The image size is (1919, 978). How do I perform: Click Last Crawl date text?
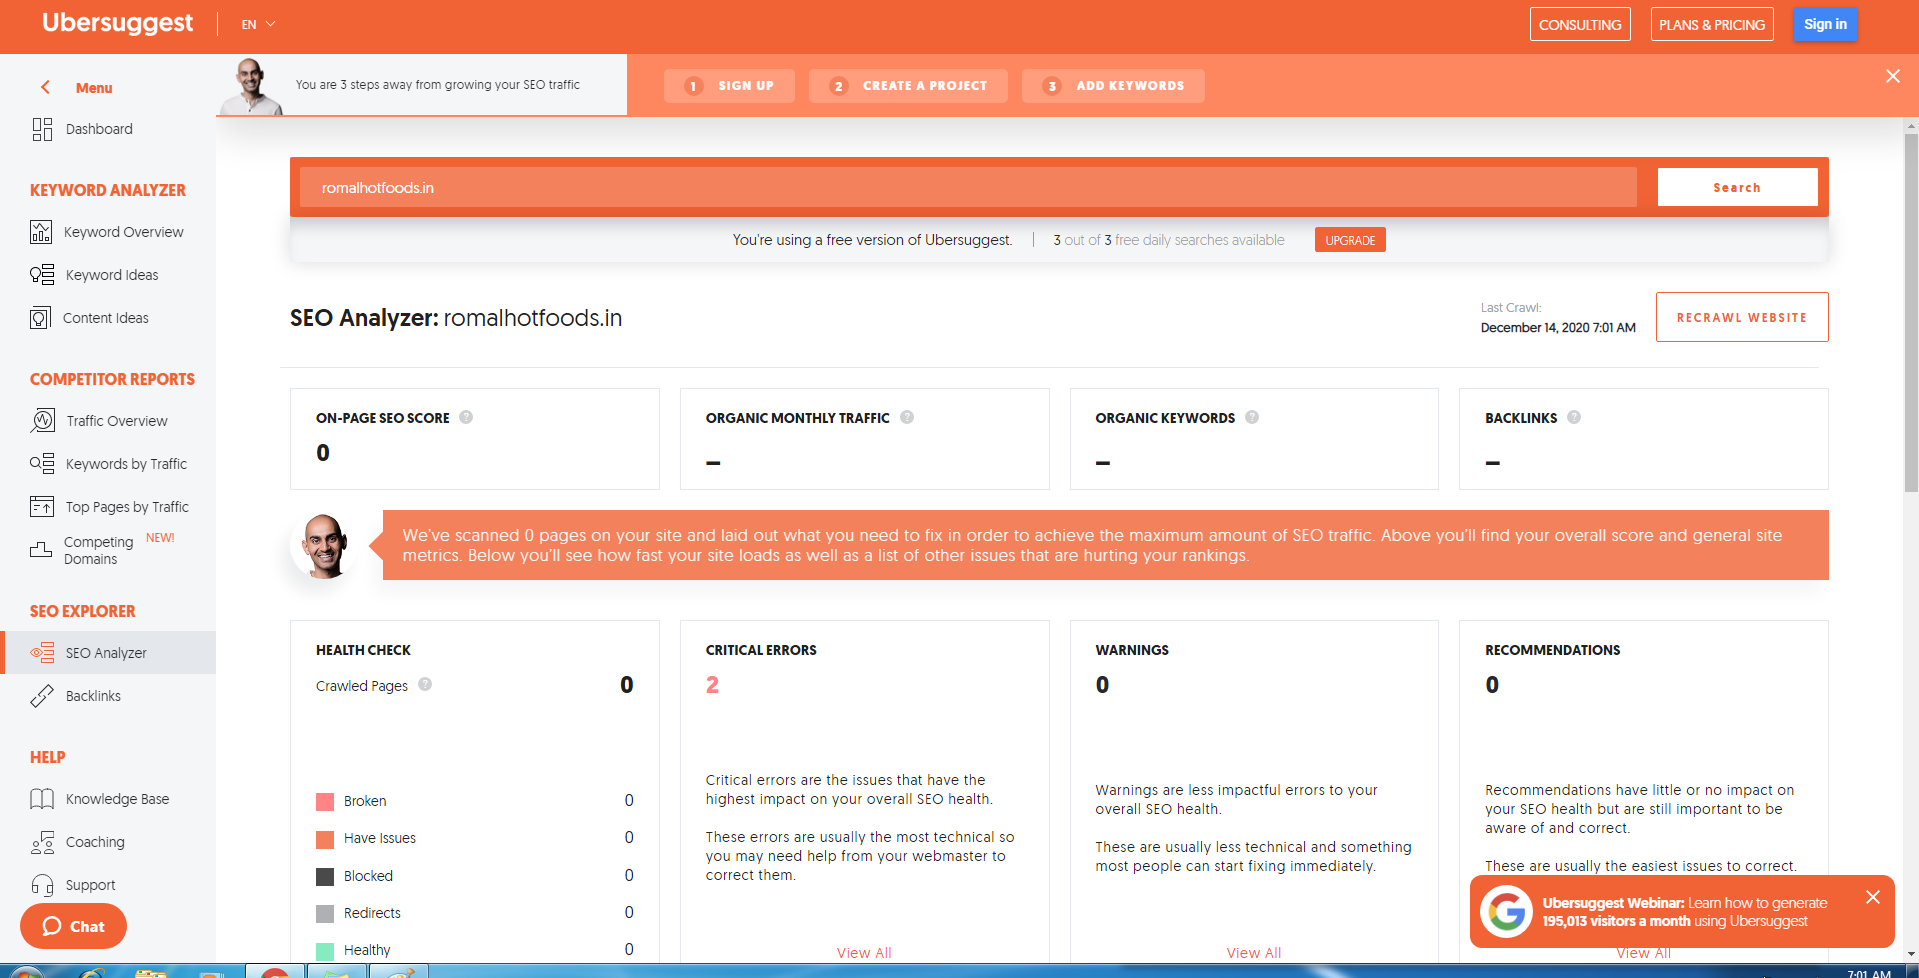[x=1558, y=327]
